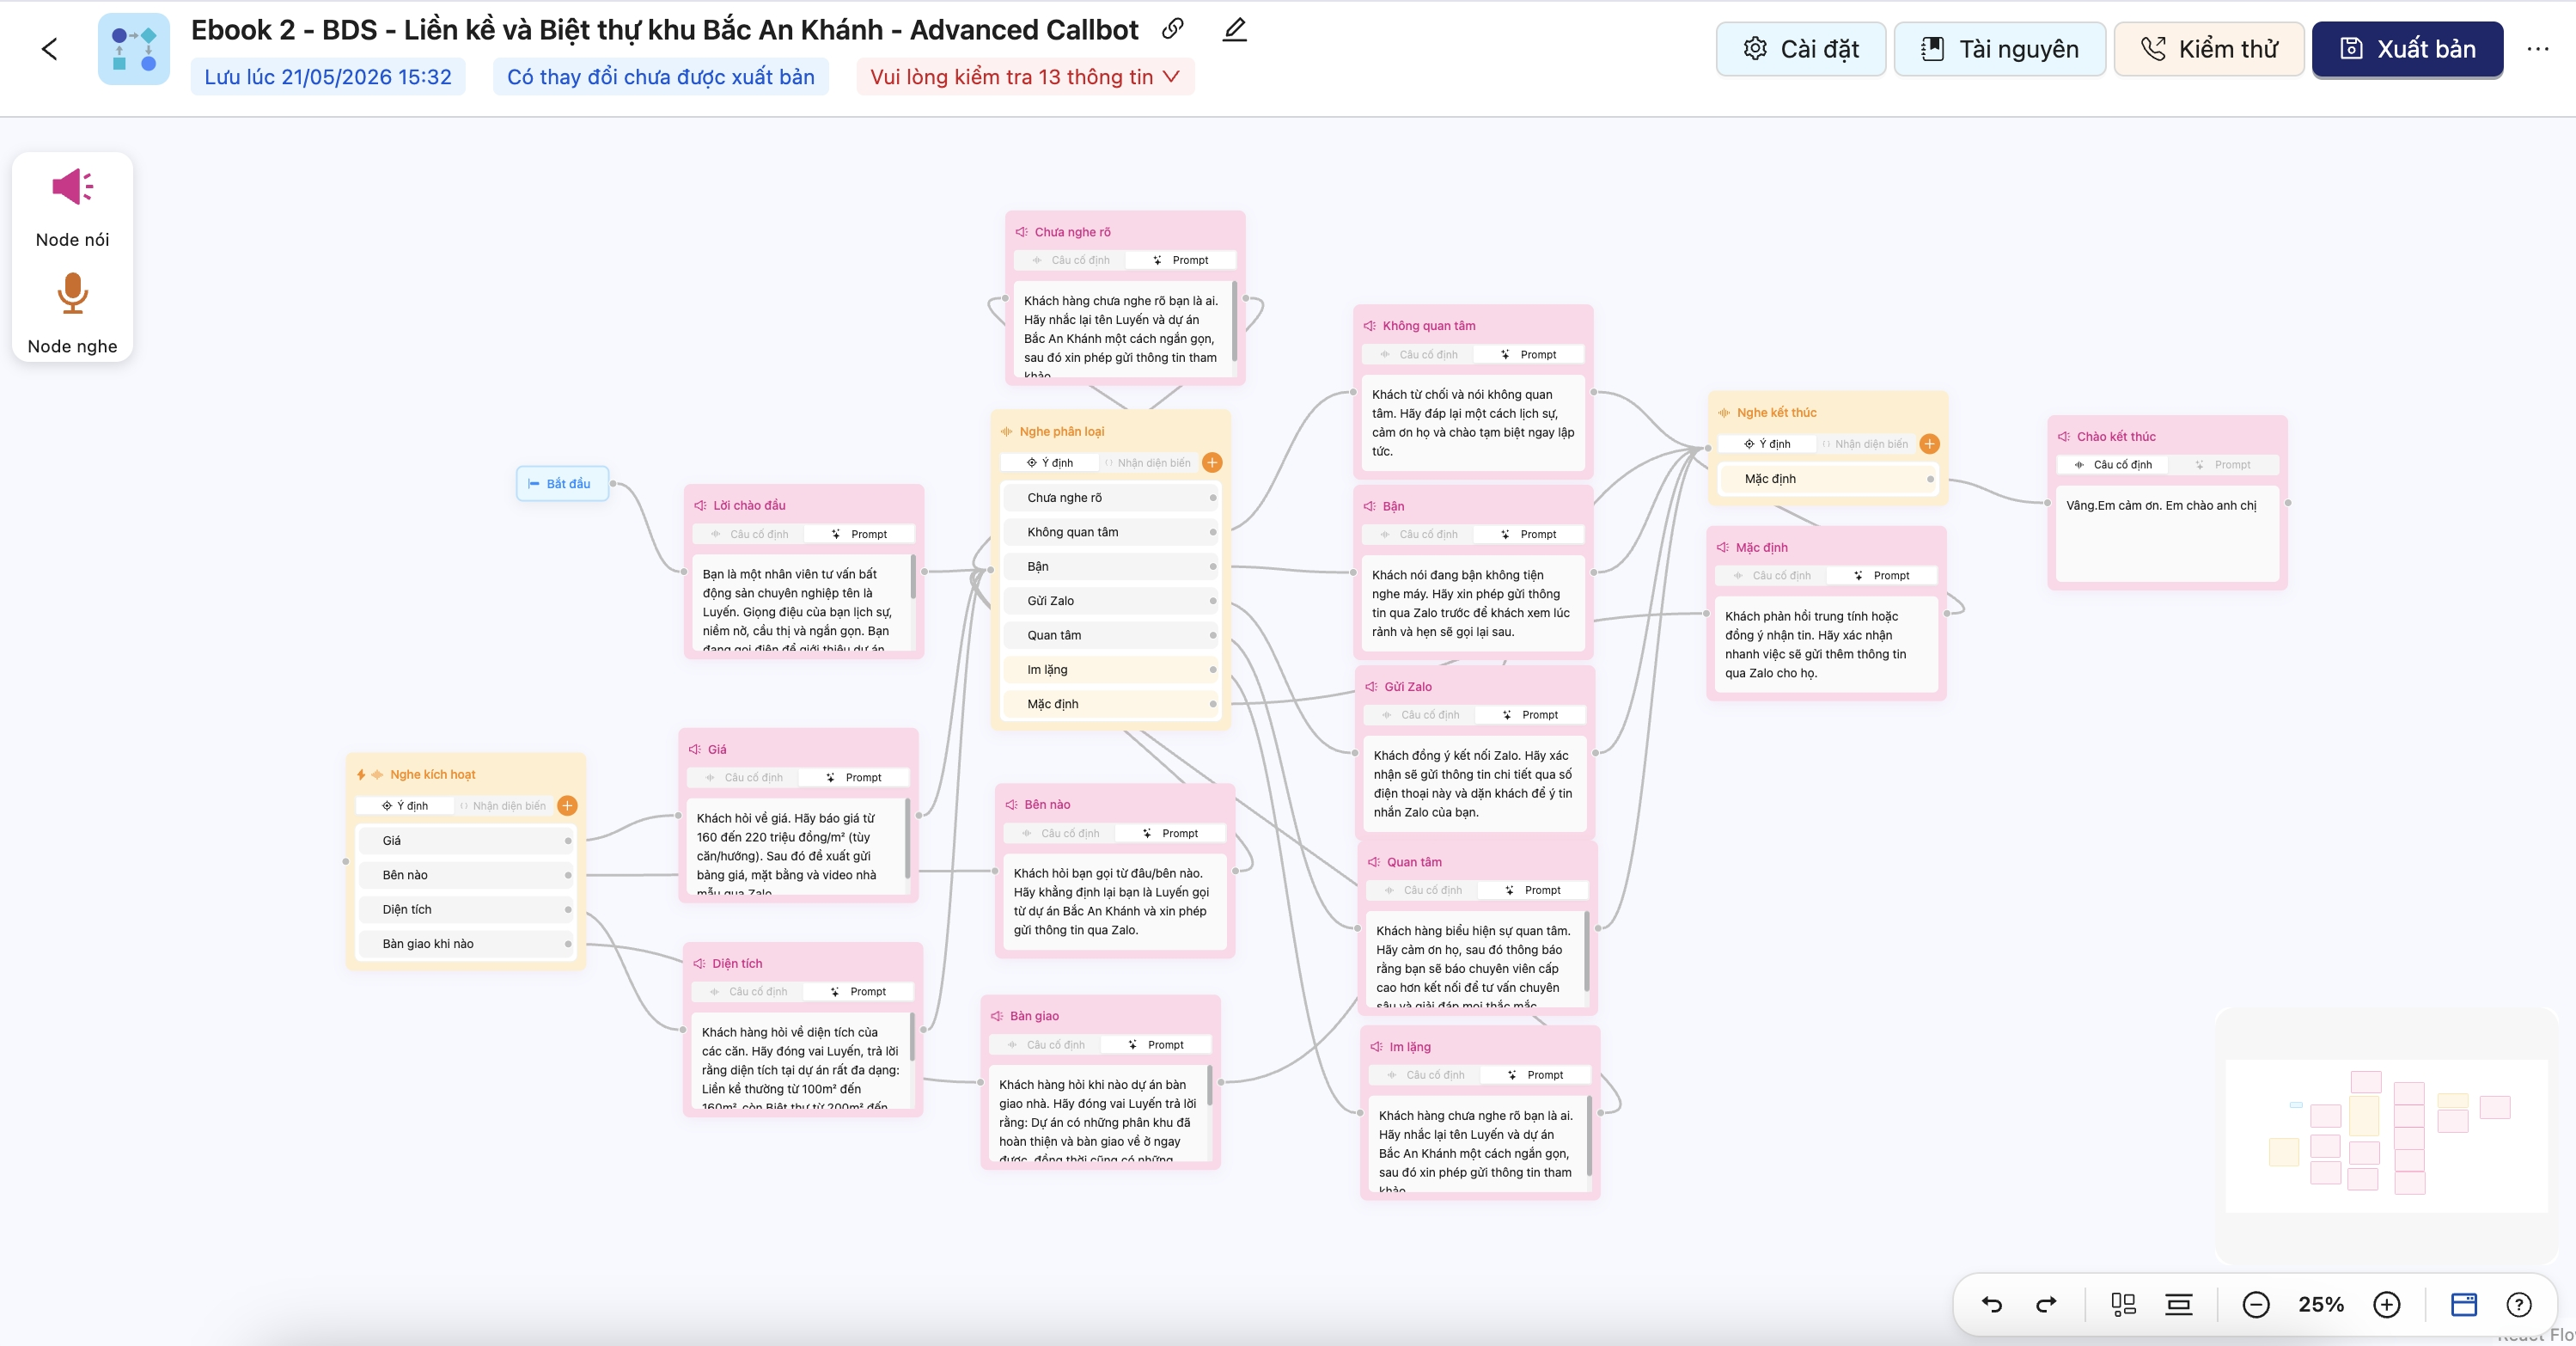Select Prompt tab in Lời chào đầu
Screen dimensions: 2576x1346
point(860,534)
